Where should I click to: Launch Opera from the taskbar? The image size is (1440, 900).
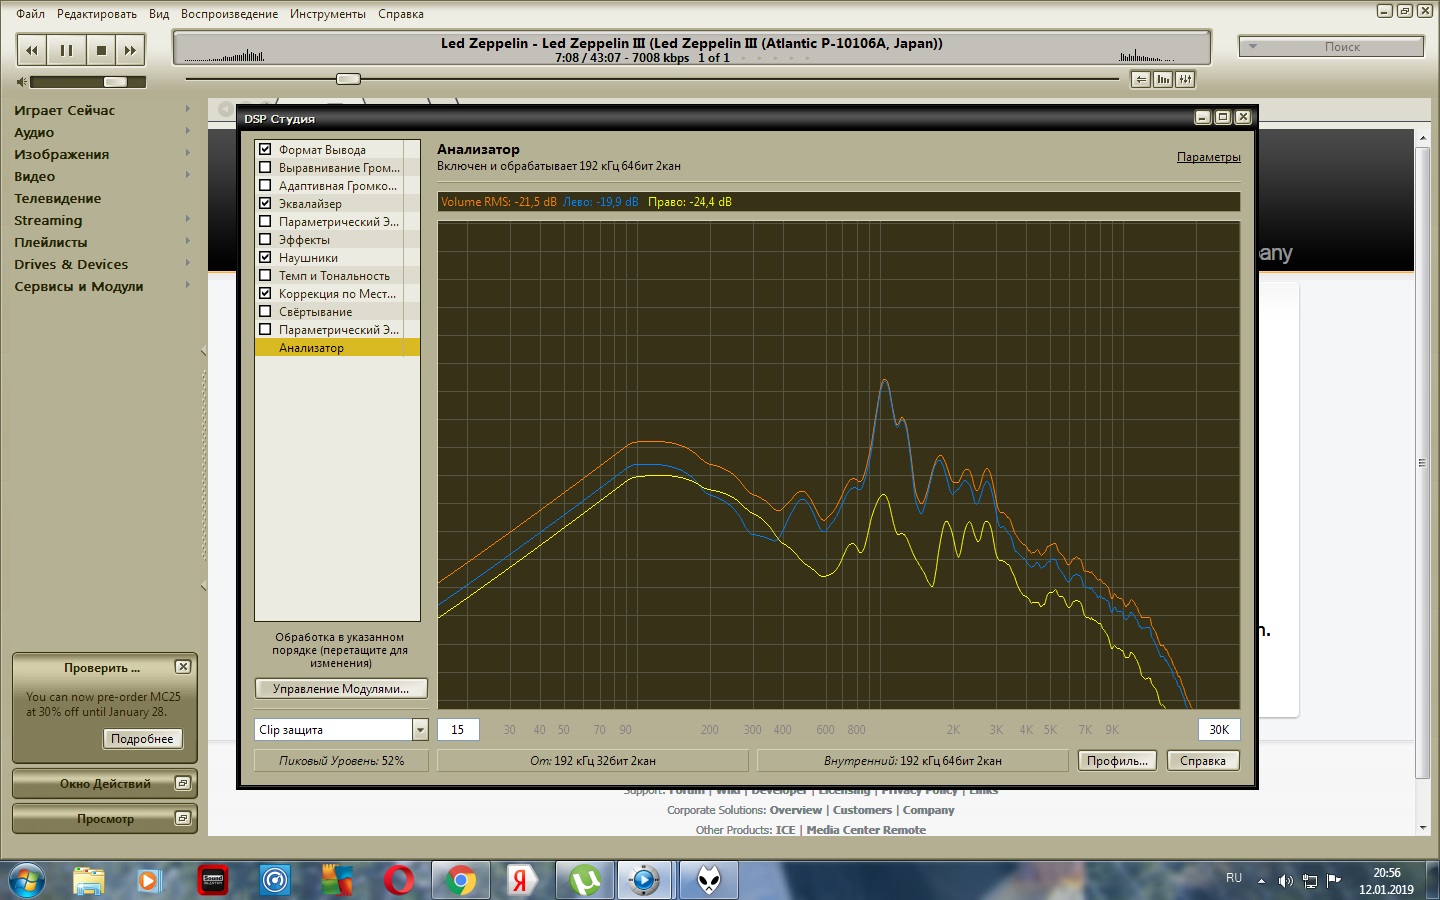(399, 880)
